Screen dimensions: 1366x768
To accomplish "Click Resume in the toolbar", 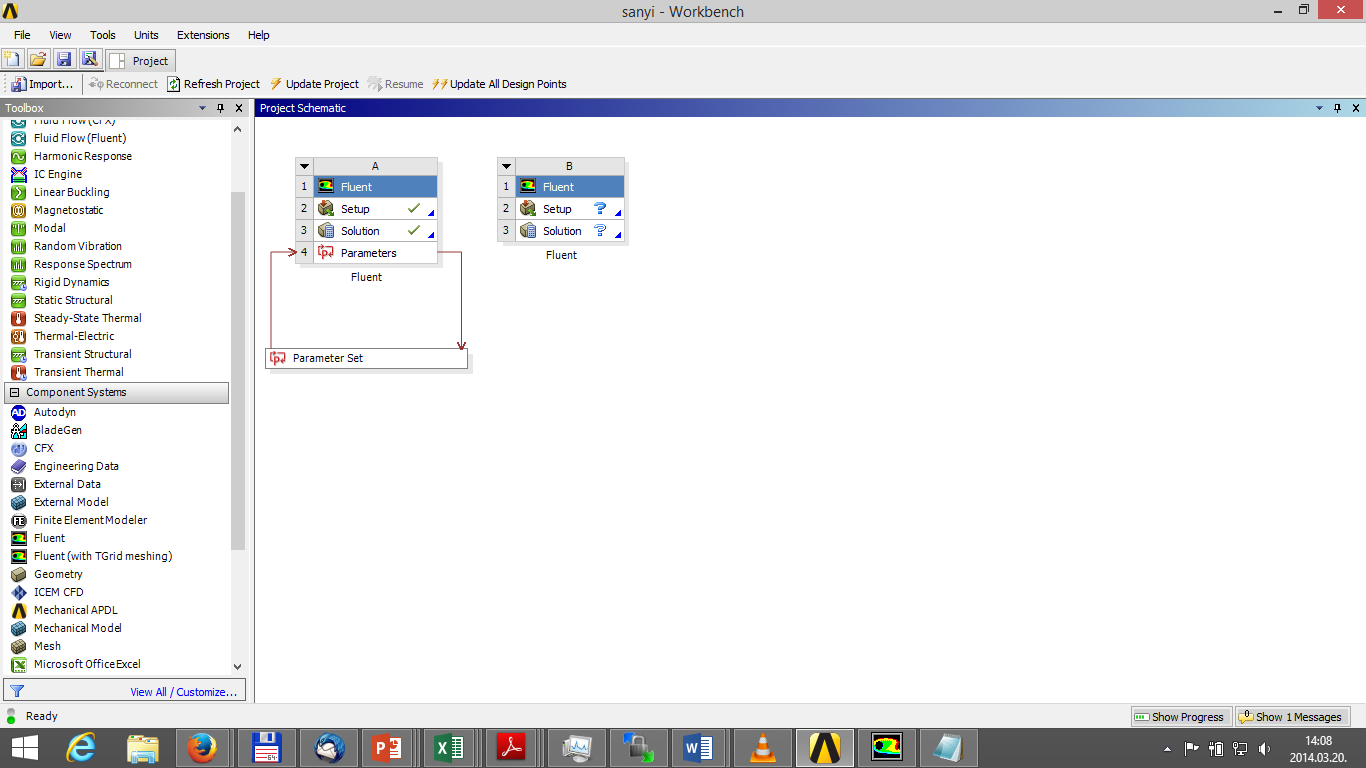I will click(x=396, y=84).
